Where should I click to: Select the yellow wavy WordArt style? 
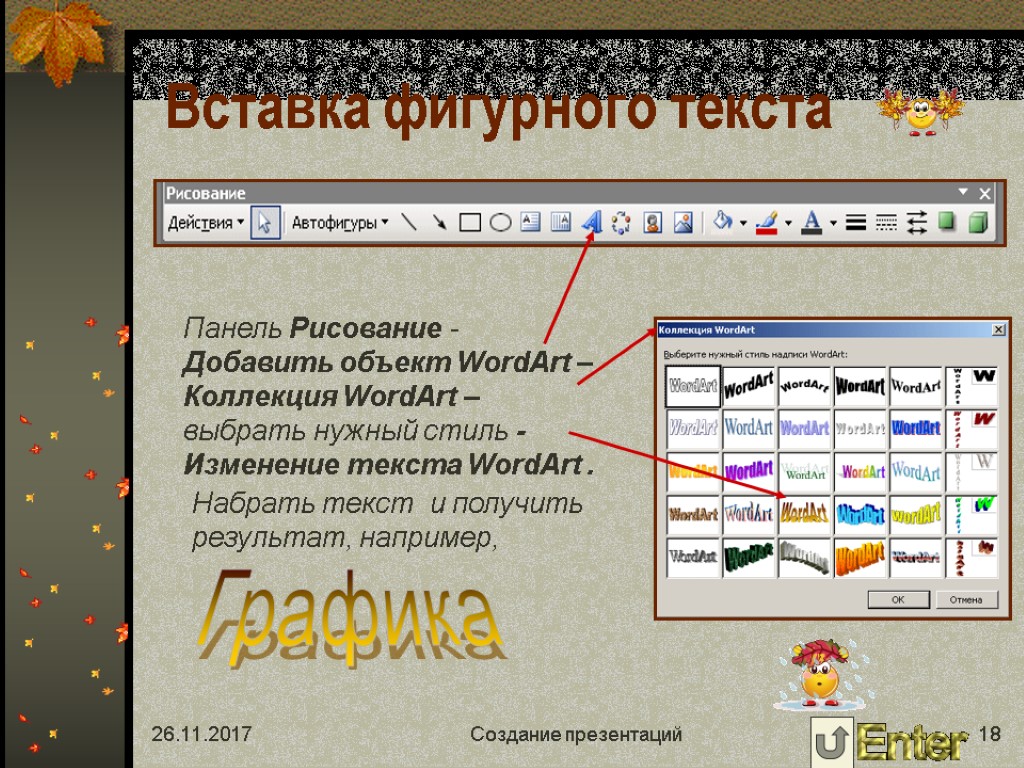[x=916, y=513]
